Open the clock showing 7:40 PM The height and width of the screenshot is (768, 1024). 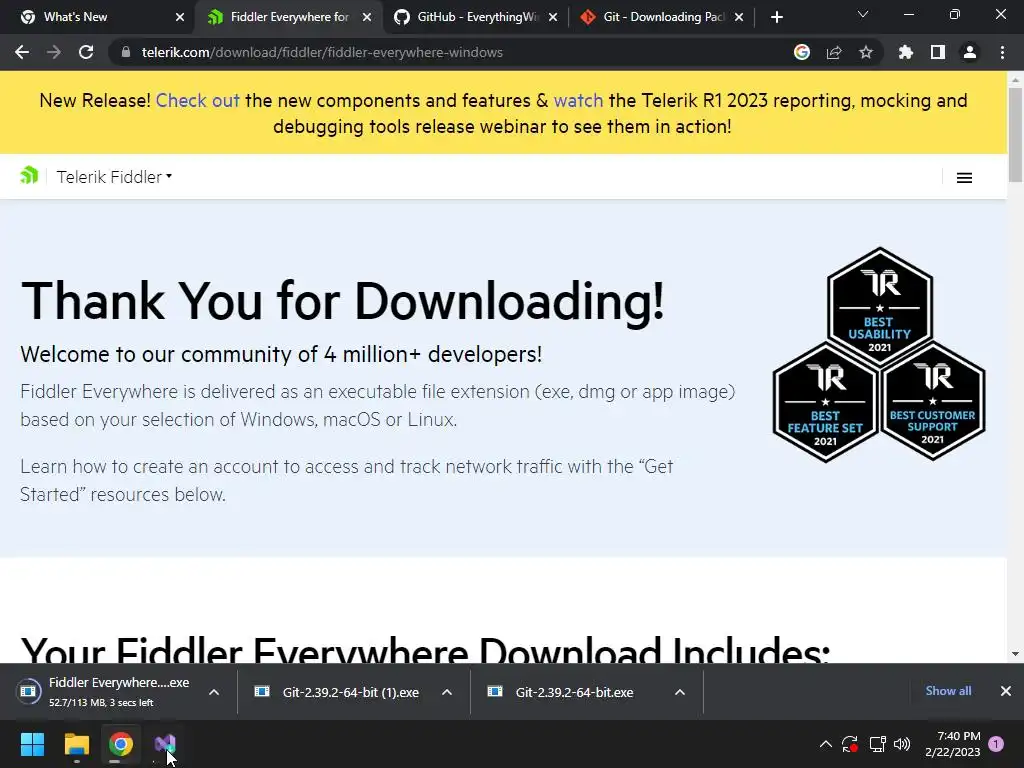coord(953,744)
